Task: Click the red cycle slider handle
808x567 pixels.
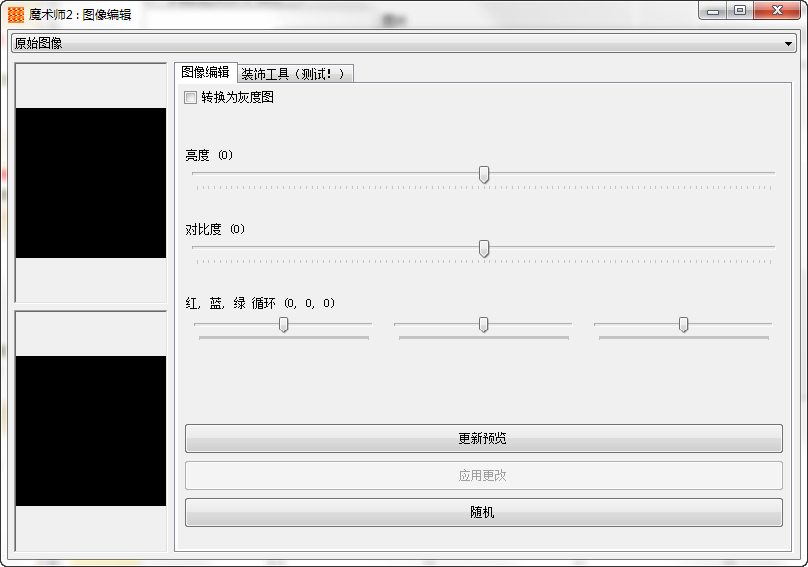Action: pyautogui.click(x=283, y=325)
